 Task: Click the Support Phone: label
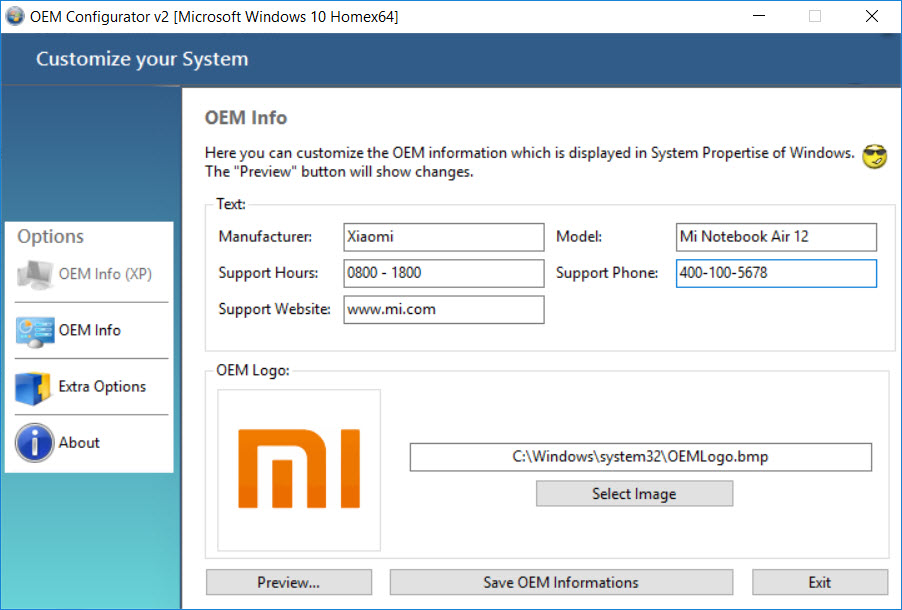point(607,273)
